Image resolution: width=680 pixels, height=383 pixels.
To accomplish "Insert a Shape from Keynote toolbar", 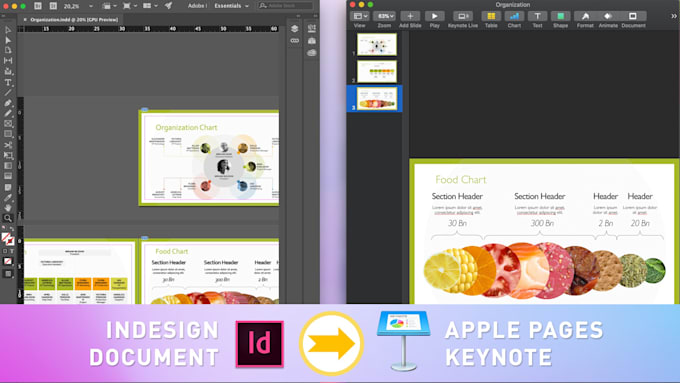I will click(560, 16).
